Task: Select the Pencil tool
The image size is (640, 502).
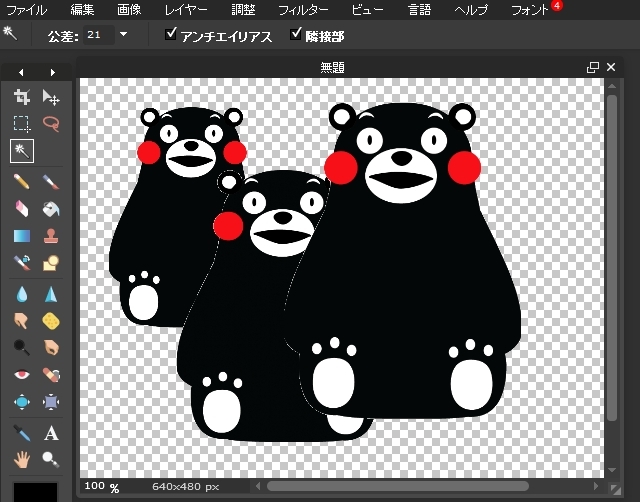Action: click(x=22, y=182)
